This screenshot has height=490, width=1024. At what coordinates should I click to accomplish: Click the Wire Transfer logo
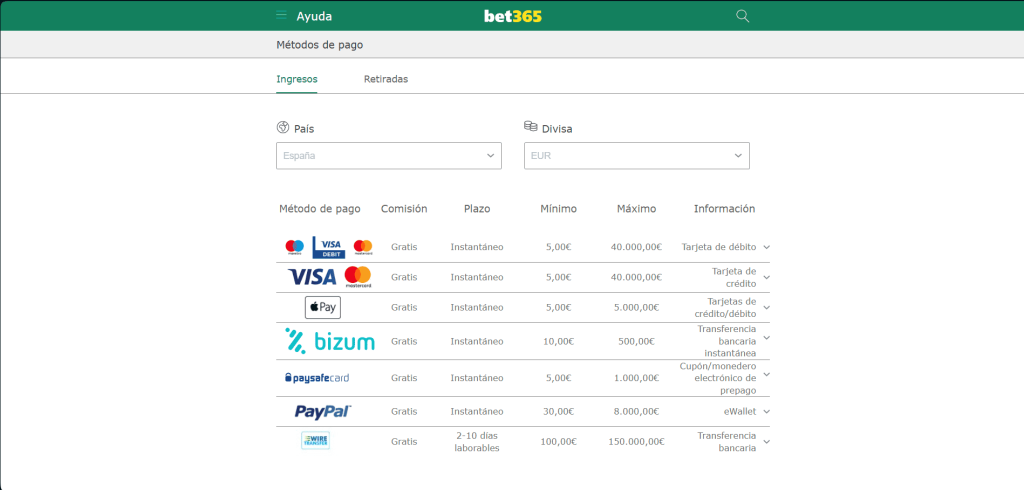click(315, 440)
